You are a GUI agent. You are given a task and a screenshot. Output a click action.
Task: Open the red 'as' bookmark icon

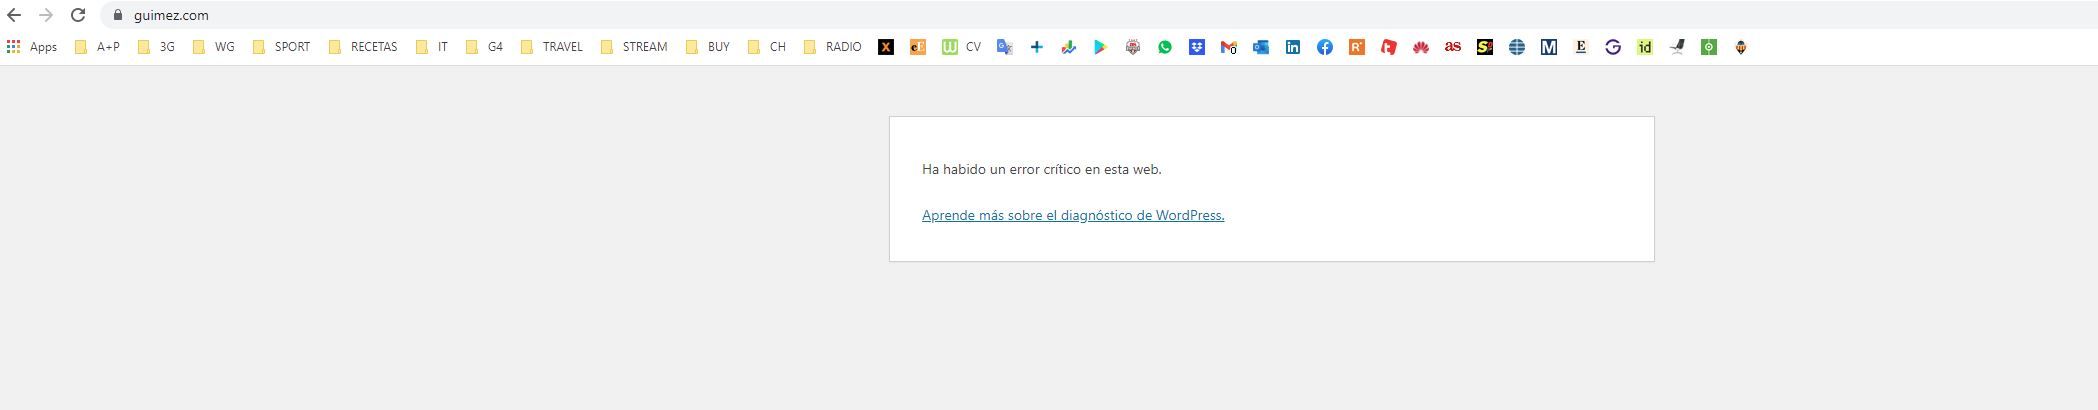[1453, 47]
